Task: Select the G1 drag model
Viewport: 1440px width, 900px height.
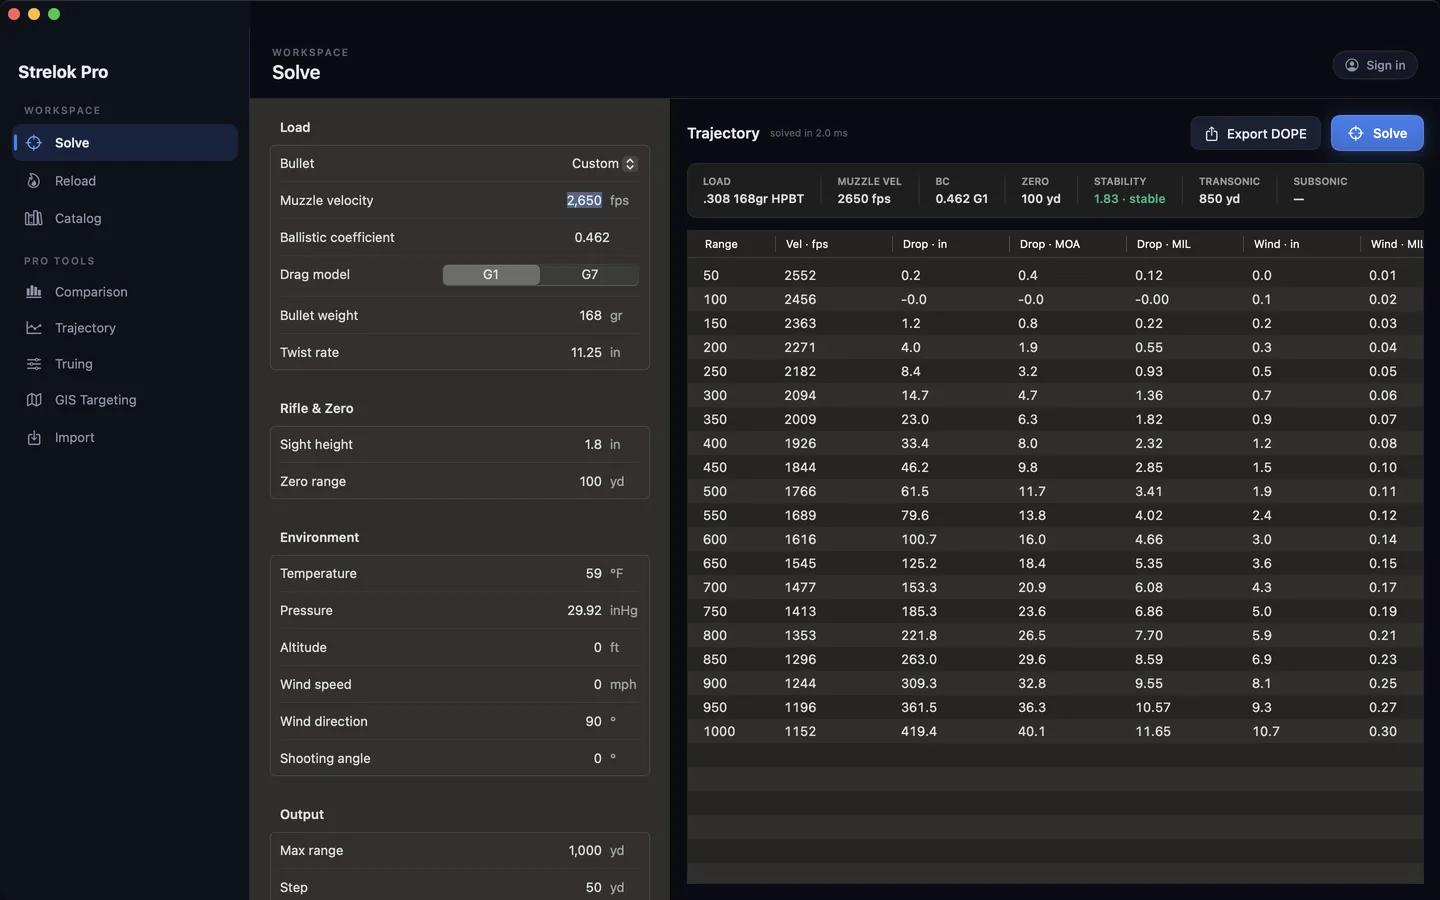Action: (x=491, y=274)
